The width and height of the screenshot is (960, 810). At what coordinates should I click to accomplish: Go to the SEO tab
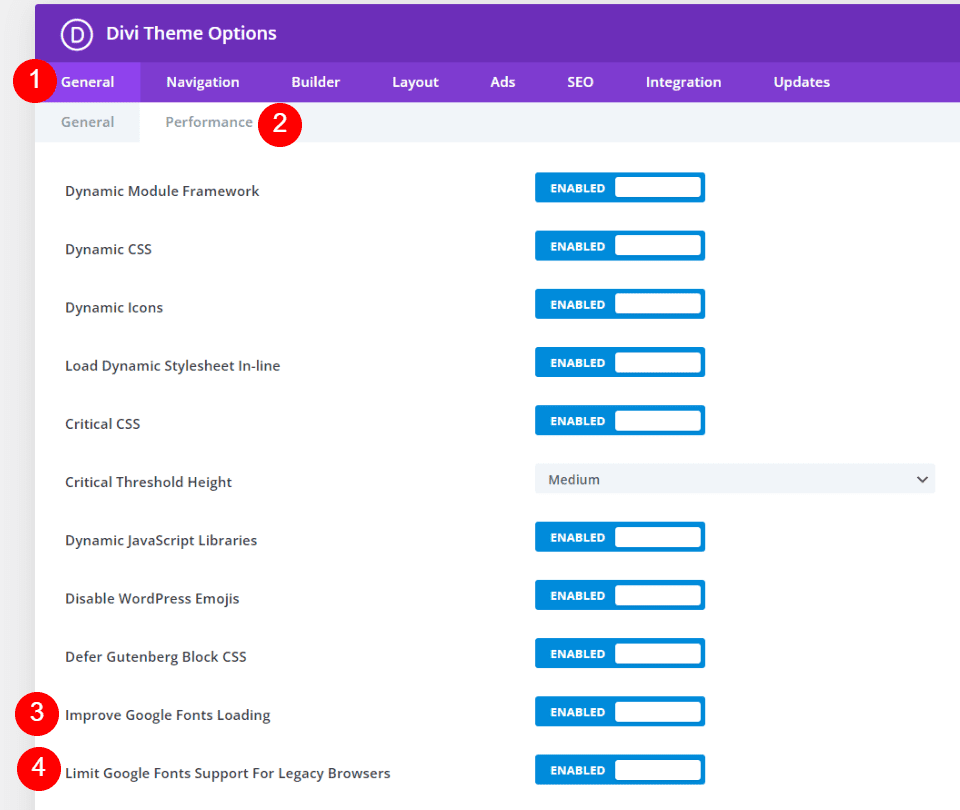click(x=580, y=82)
